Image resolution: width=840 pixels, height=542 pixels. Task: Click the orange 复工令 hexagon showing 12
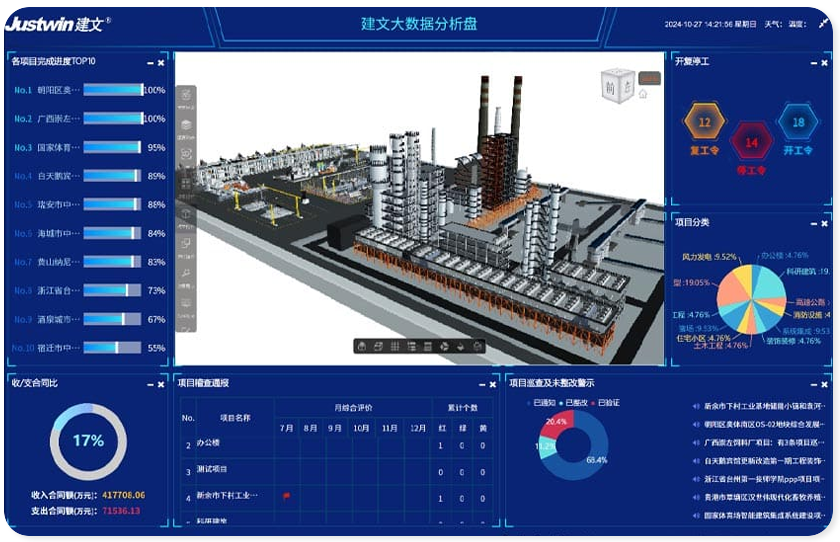[x=704, y=124]
